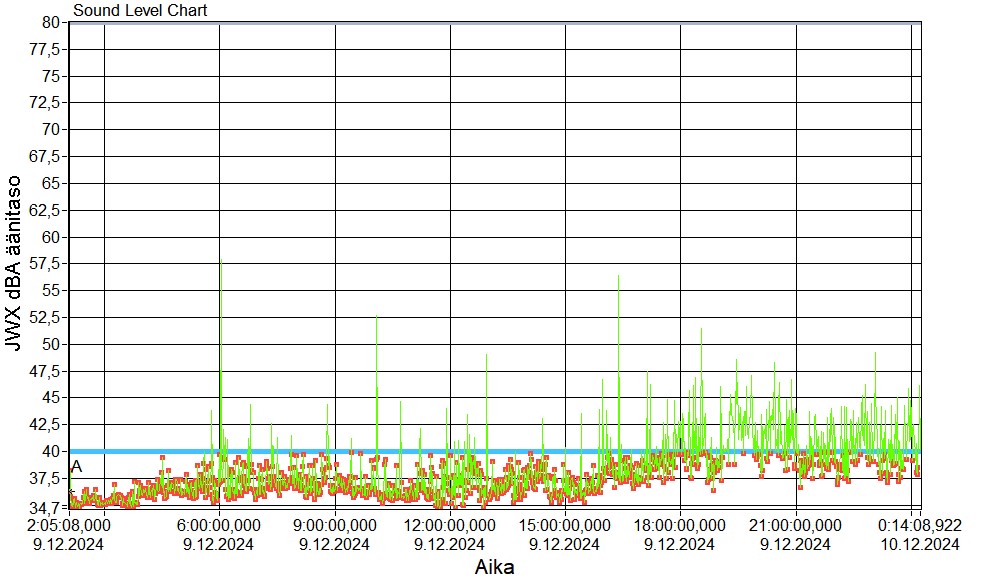Click the "Aika" horizontal axis label
Screen dimensions: 990x588
tap(494, 567)
